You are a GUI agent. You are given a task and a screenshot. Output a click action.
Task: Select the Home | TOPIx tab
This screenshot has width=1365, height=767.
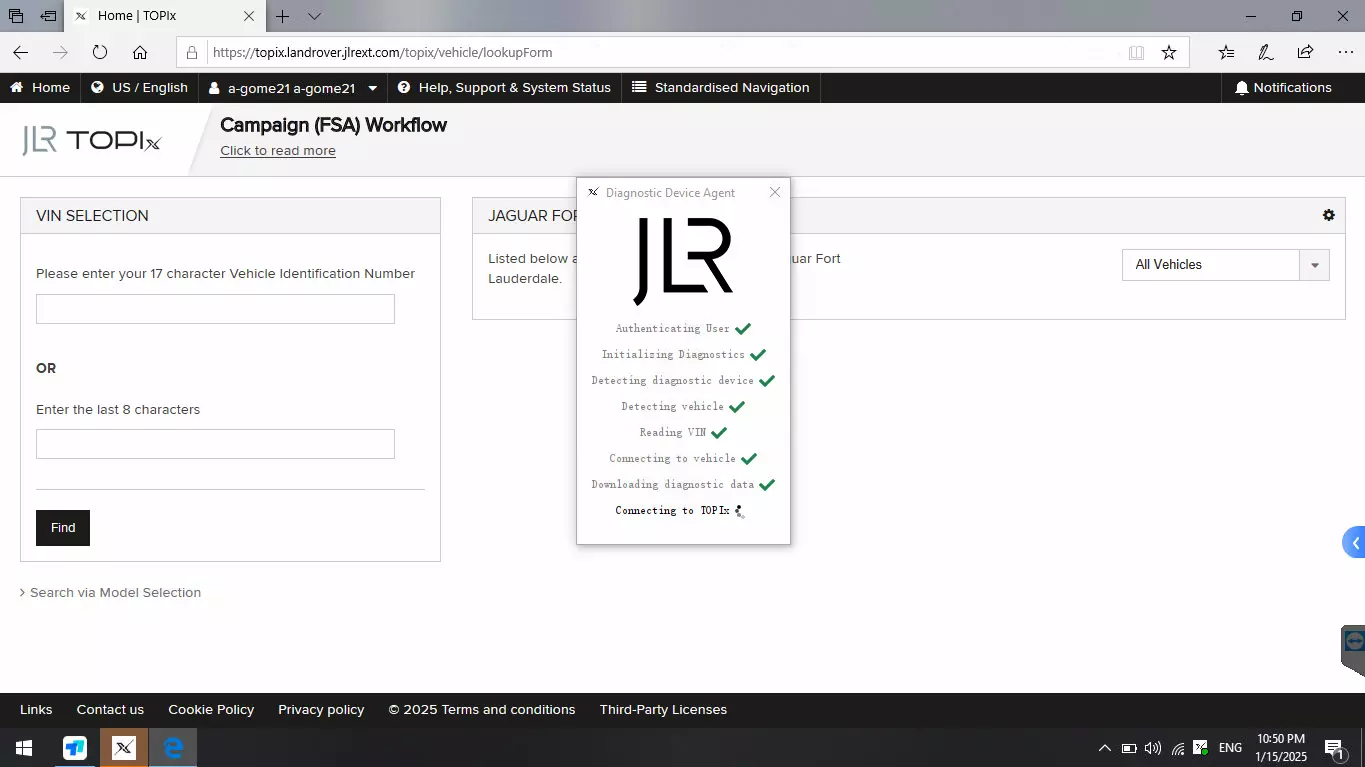coord(165,16)
